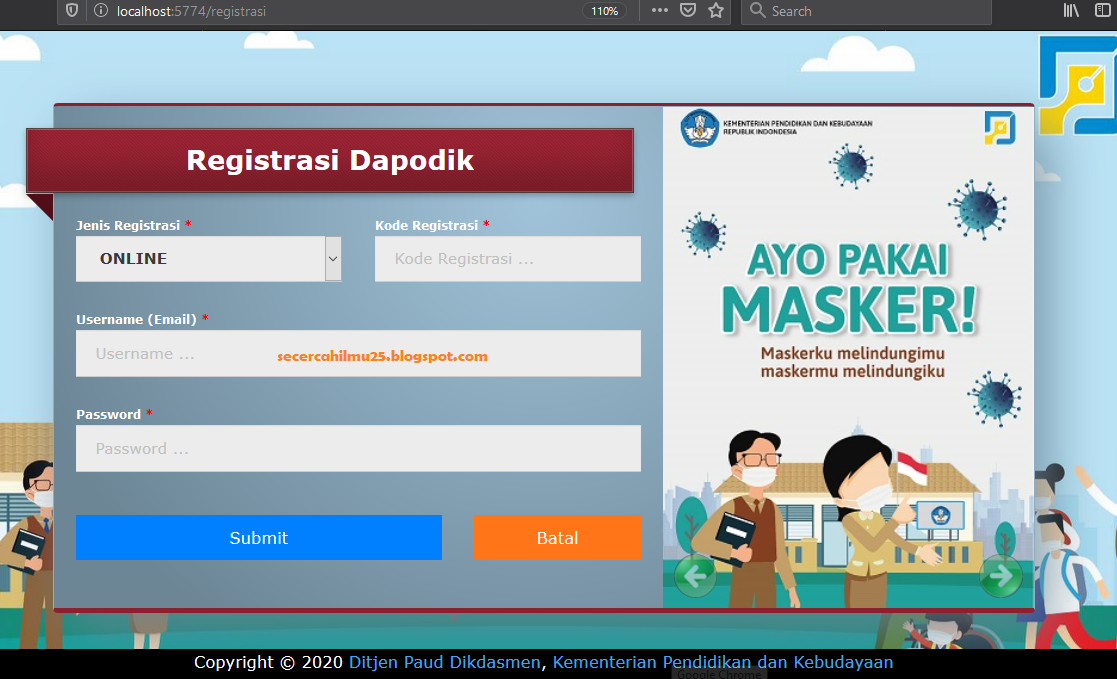Go to next banner slide arrow

click(1001, 576)
